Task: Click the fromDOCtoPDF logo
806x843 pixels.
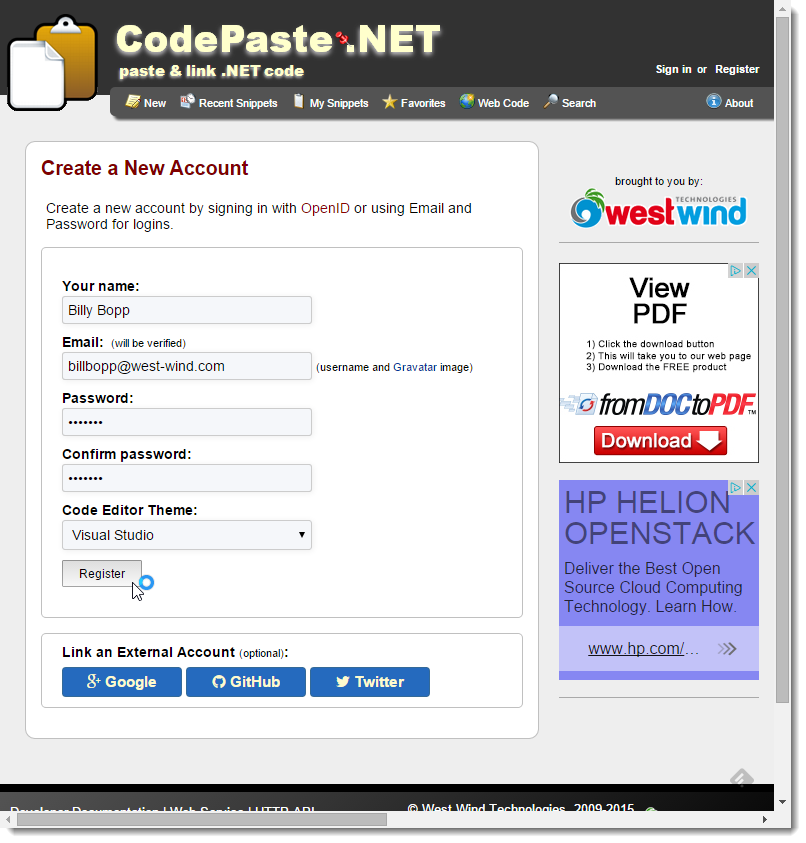Action: 659,404
